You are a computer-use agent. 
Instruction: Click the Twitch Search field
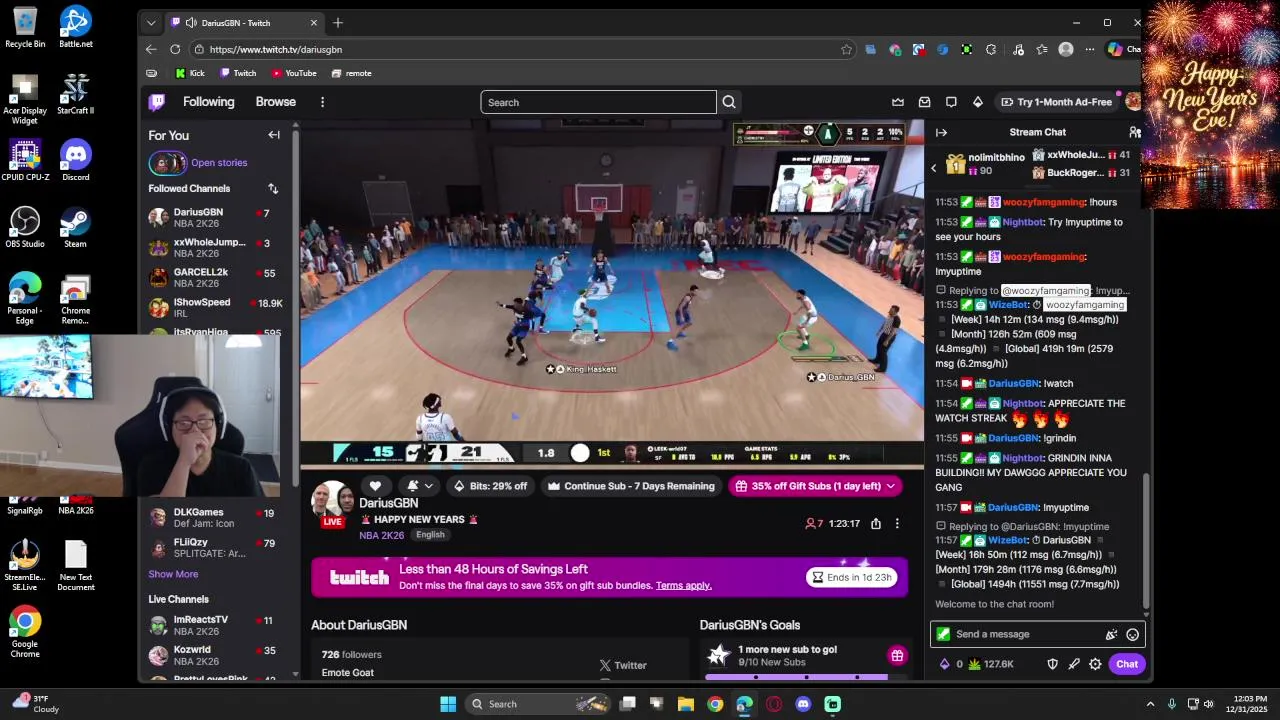click(598, 102)
